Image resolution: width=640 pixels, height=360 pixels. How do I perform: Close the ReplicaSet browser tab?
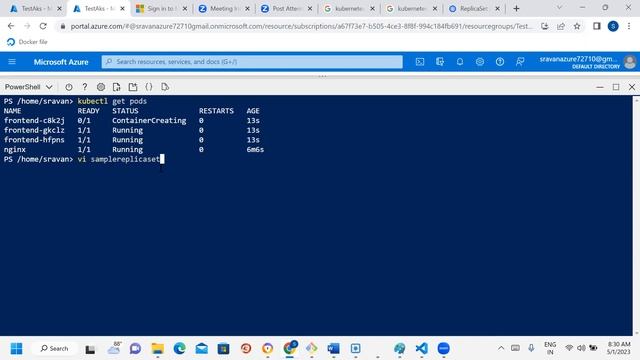[497, 9]
